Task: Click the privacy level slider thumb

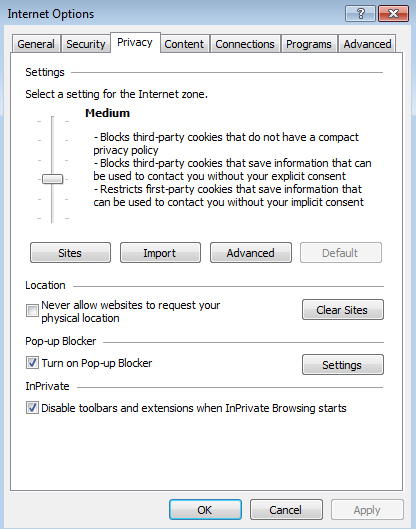Action: [52, 179]
